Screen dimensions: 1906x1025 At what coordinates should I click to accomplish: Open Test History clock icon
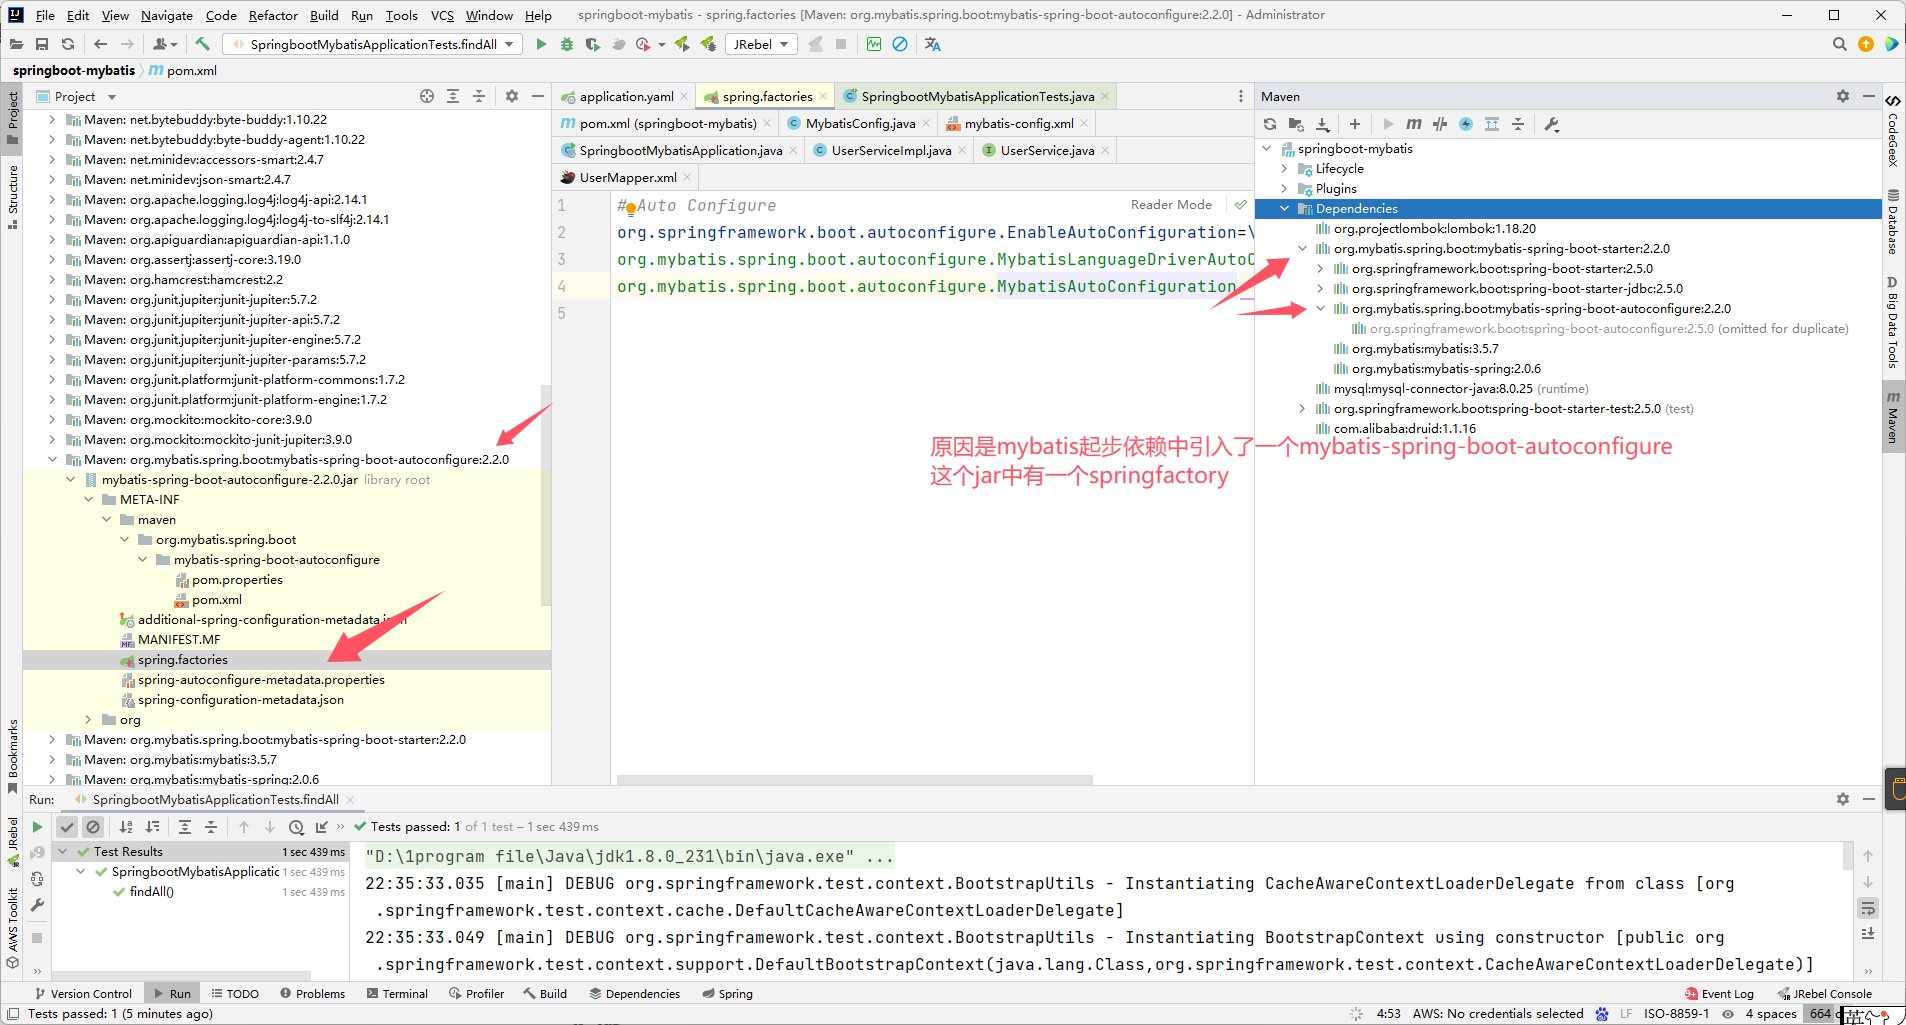(x=296, y=827)
